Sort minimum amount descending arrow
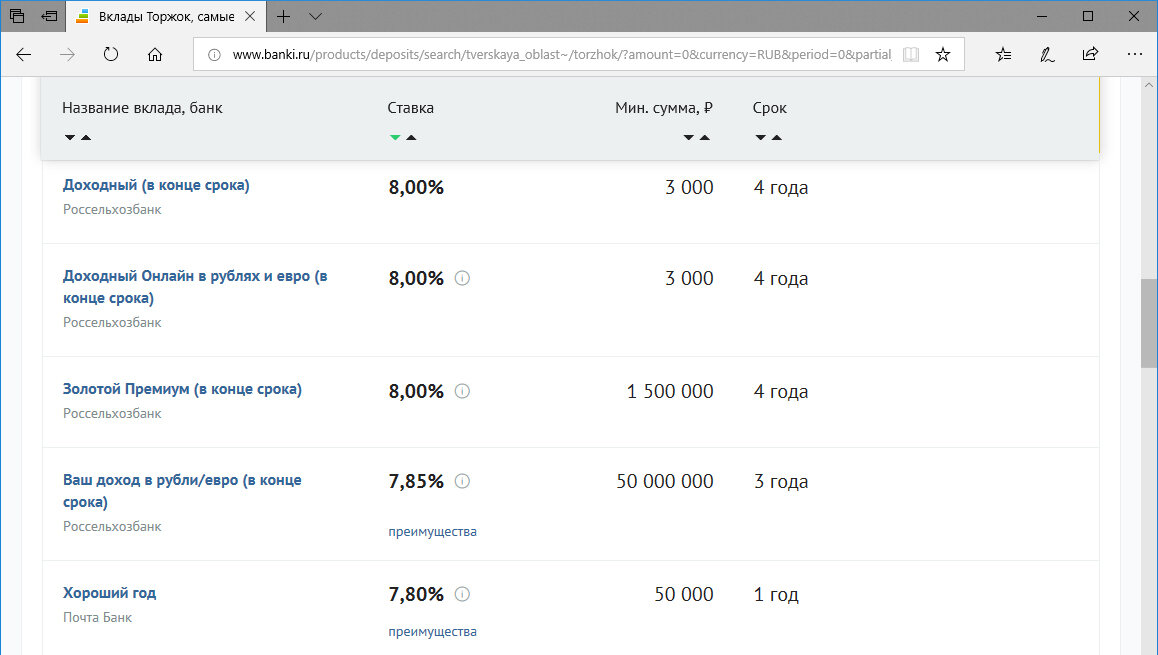 point(688,137)
